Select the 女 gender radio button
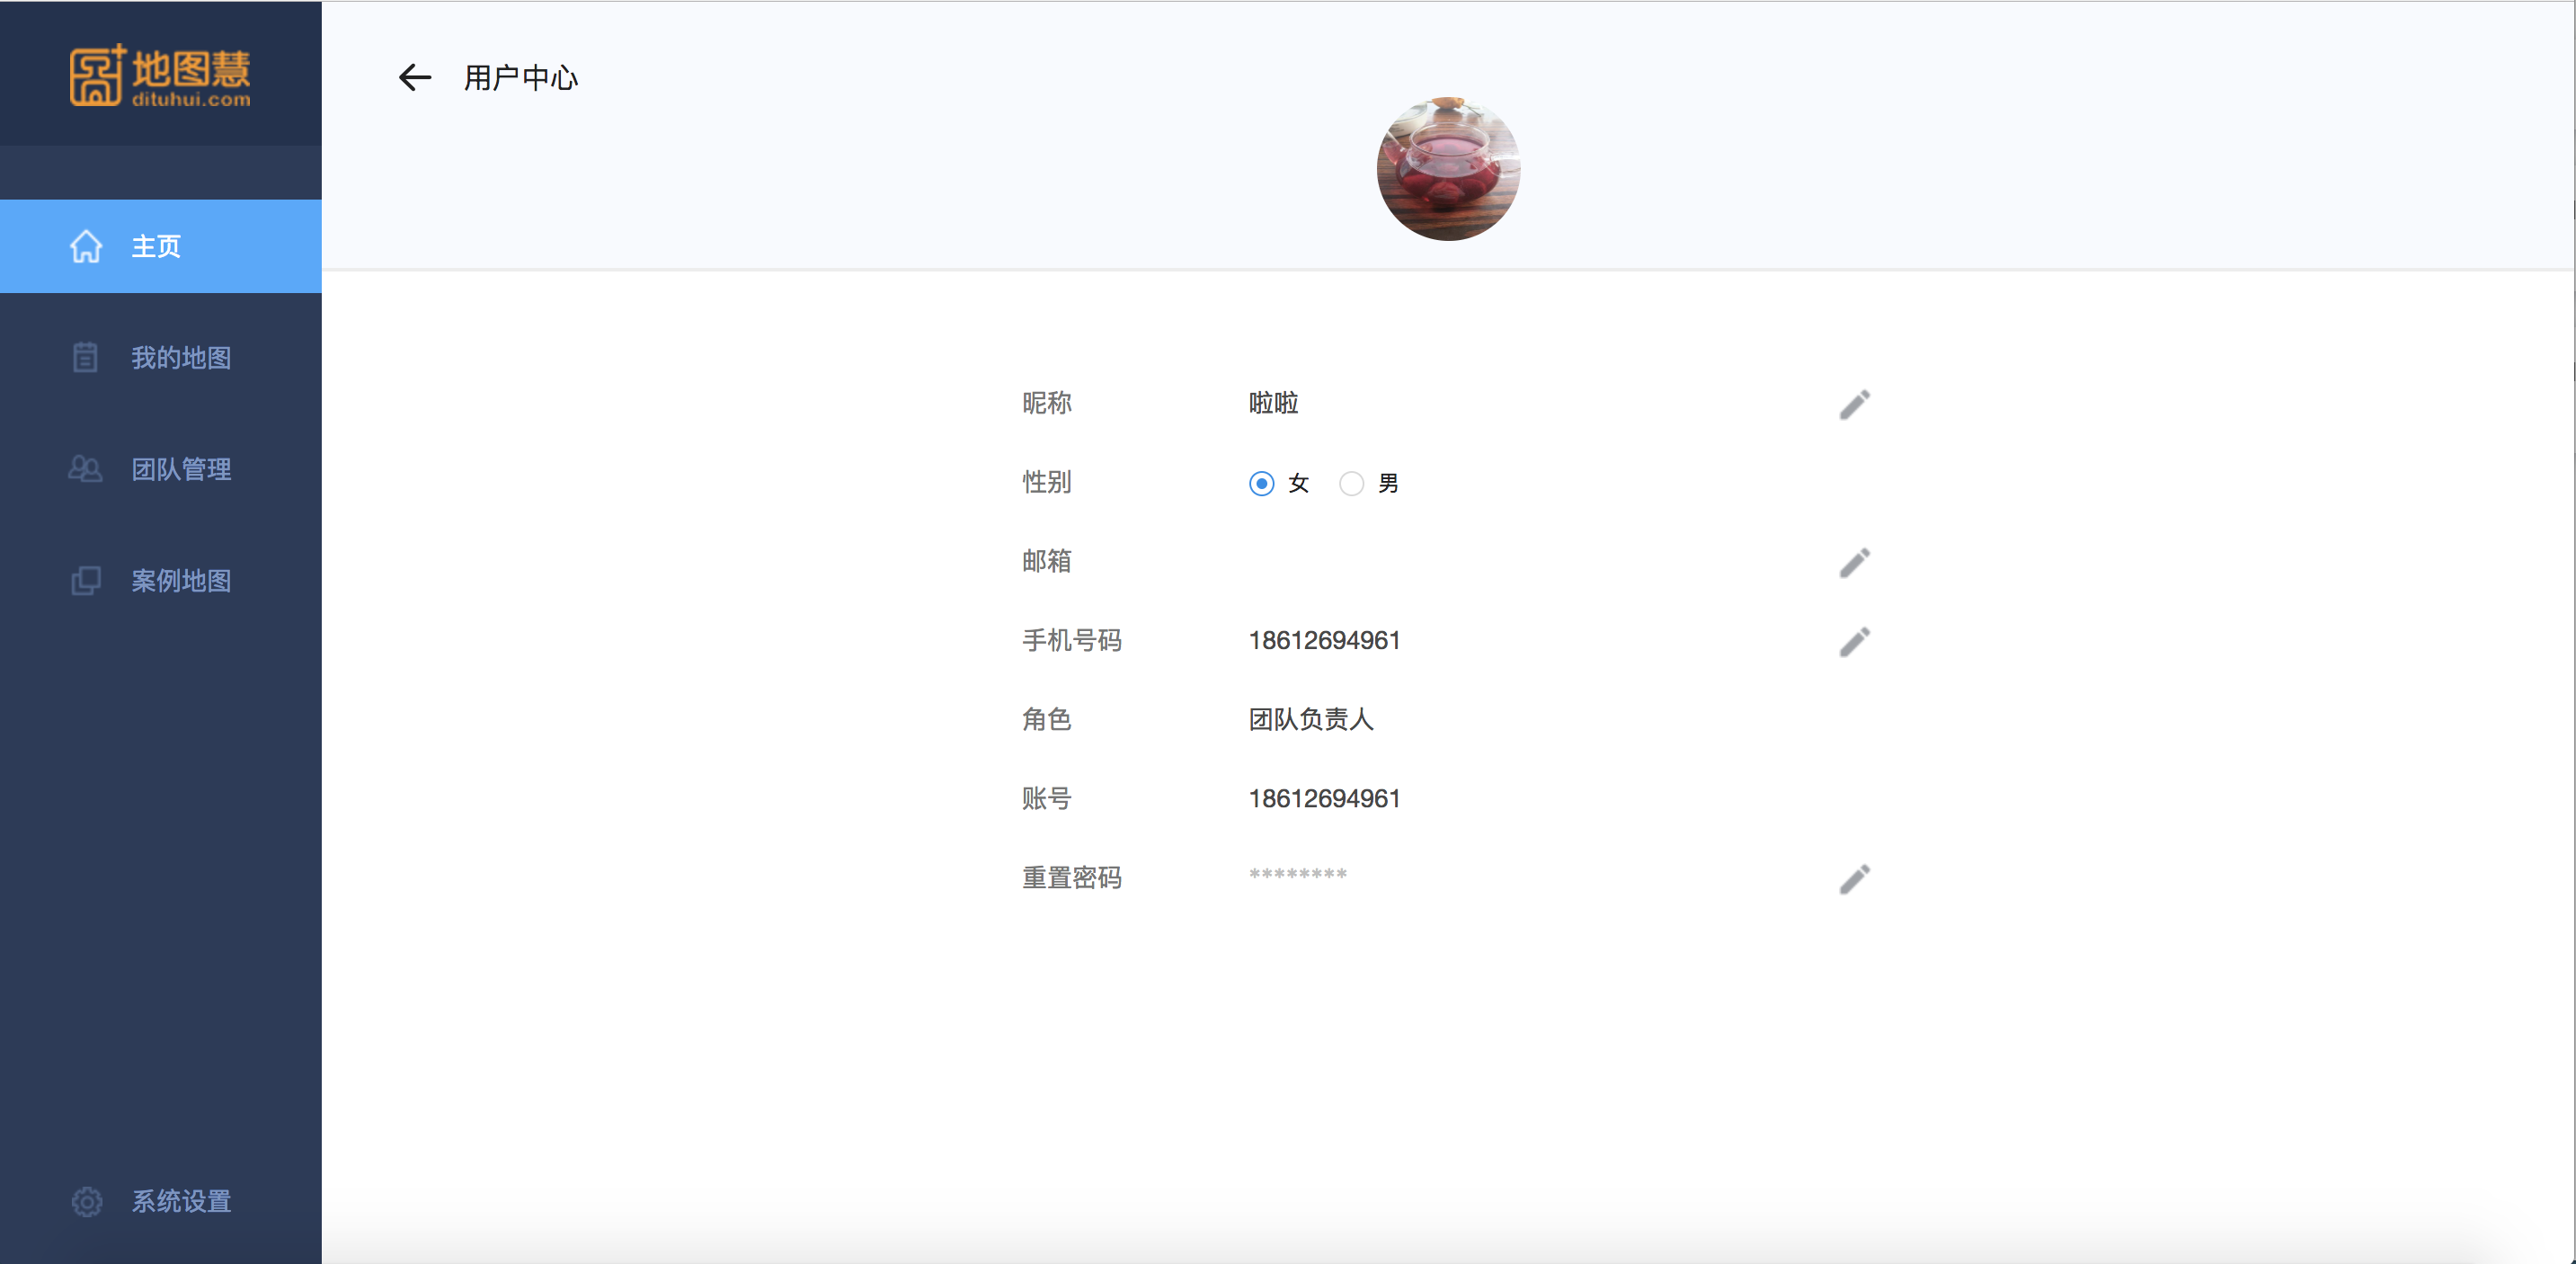The height and width of the screenshot is (1264, 2576). [1262, 483]
